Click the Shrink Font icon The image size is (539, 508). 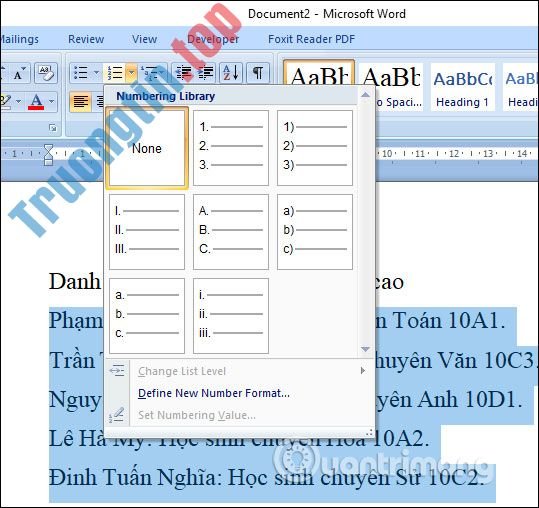19,74
